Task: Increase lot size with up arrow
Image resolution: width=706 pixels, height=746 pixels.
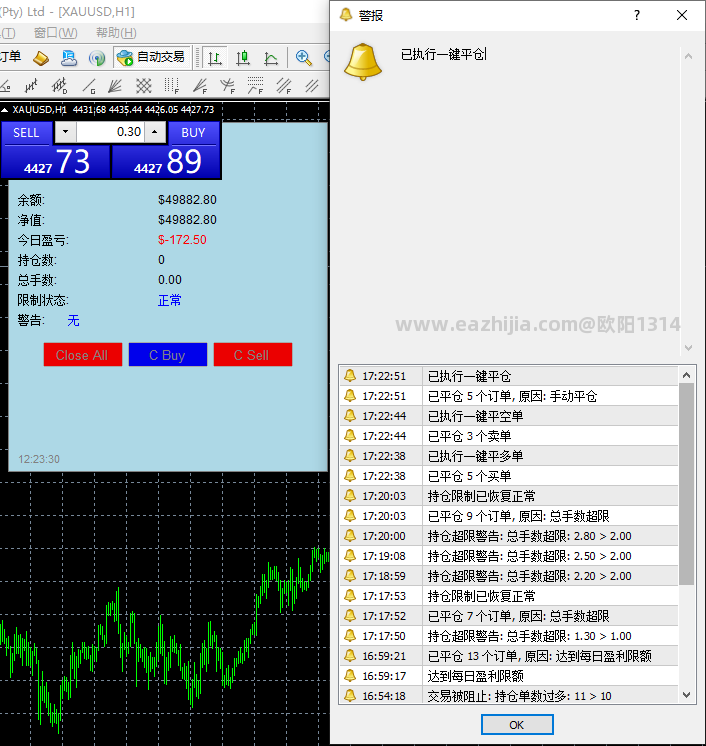Action: [x=155, y=132]
